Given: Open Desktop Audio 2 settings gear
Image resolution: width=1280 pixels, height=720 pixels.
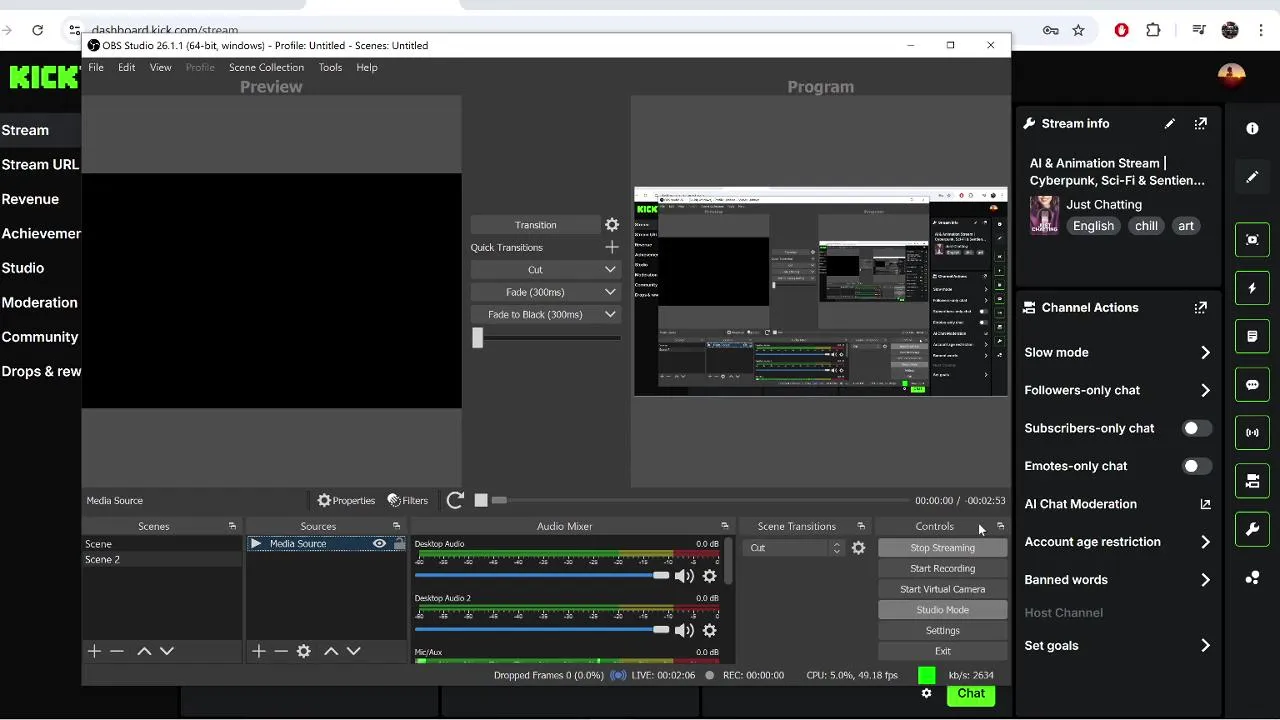Looking at the screenshot, I should (x=710, y=630).
